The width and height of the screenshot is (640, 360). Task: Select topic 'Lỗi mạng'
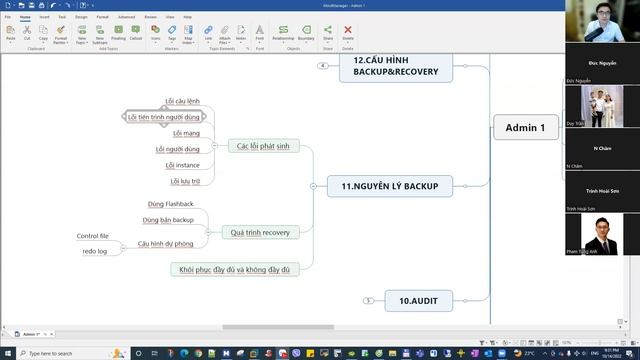click(186, 133)
